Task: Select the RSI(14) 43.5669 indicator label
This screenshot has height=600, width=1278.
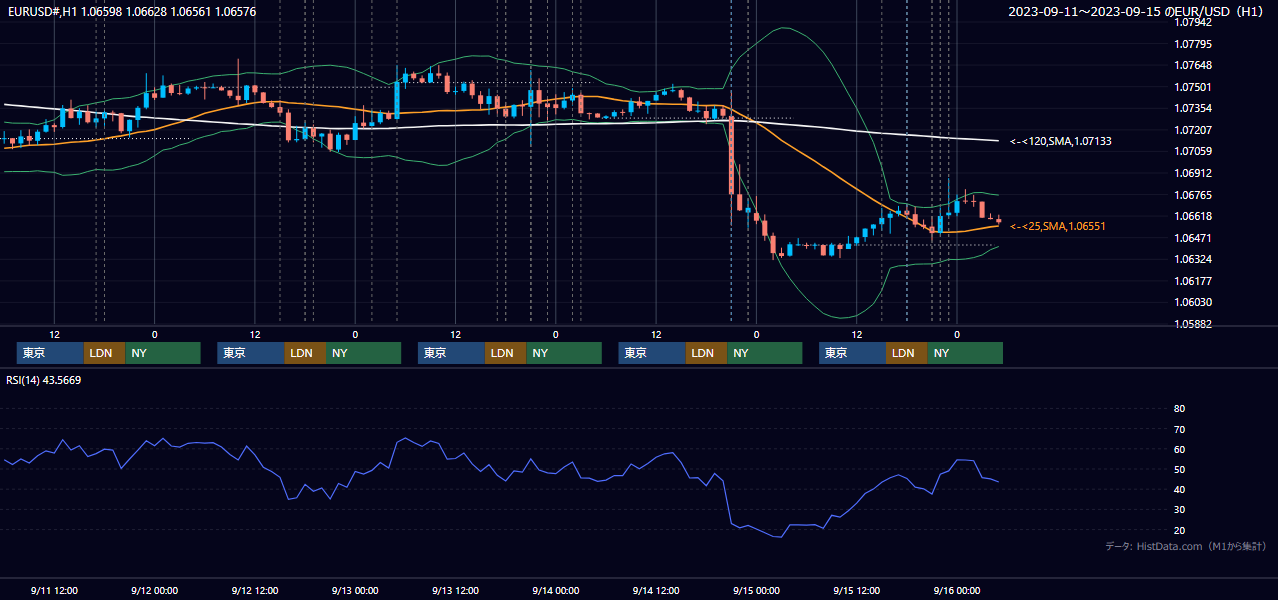Action: pos(44,380)
